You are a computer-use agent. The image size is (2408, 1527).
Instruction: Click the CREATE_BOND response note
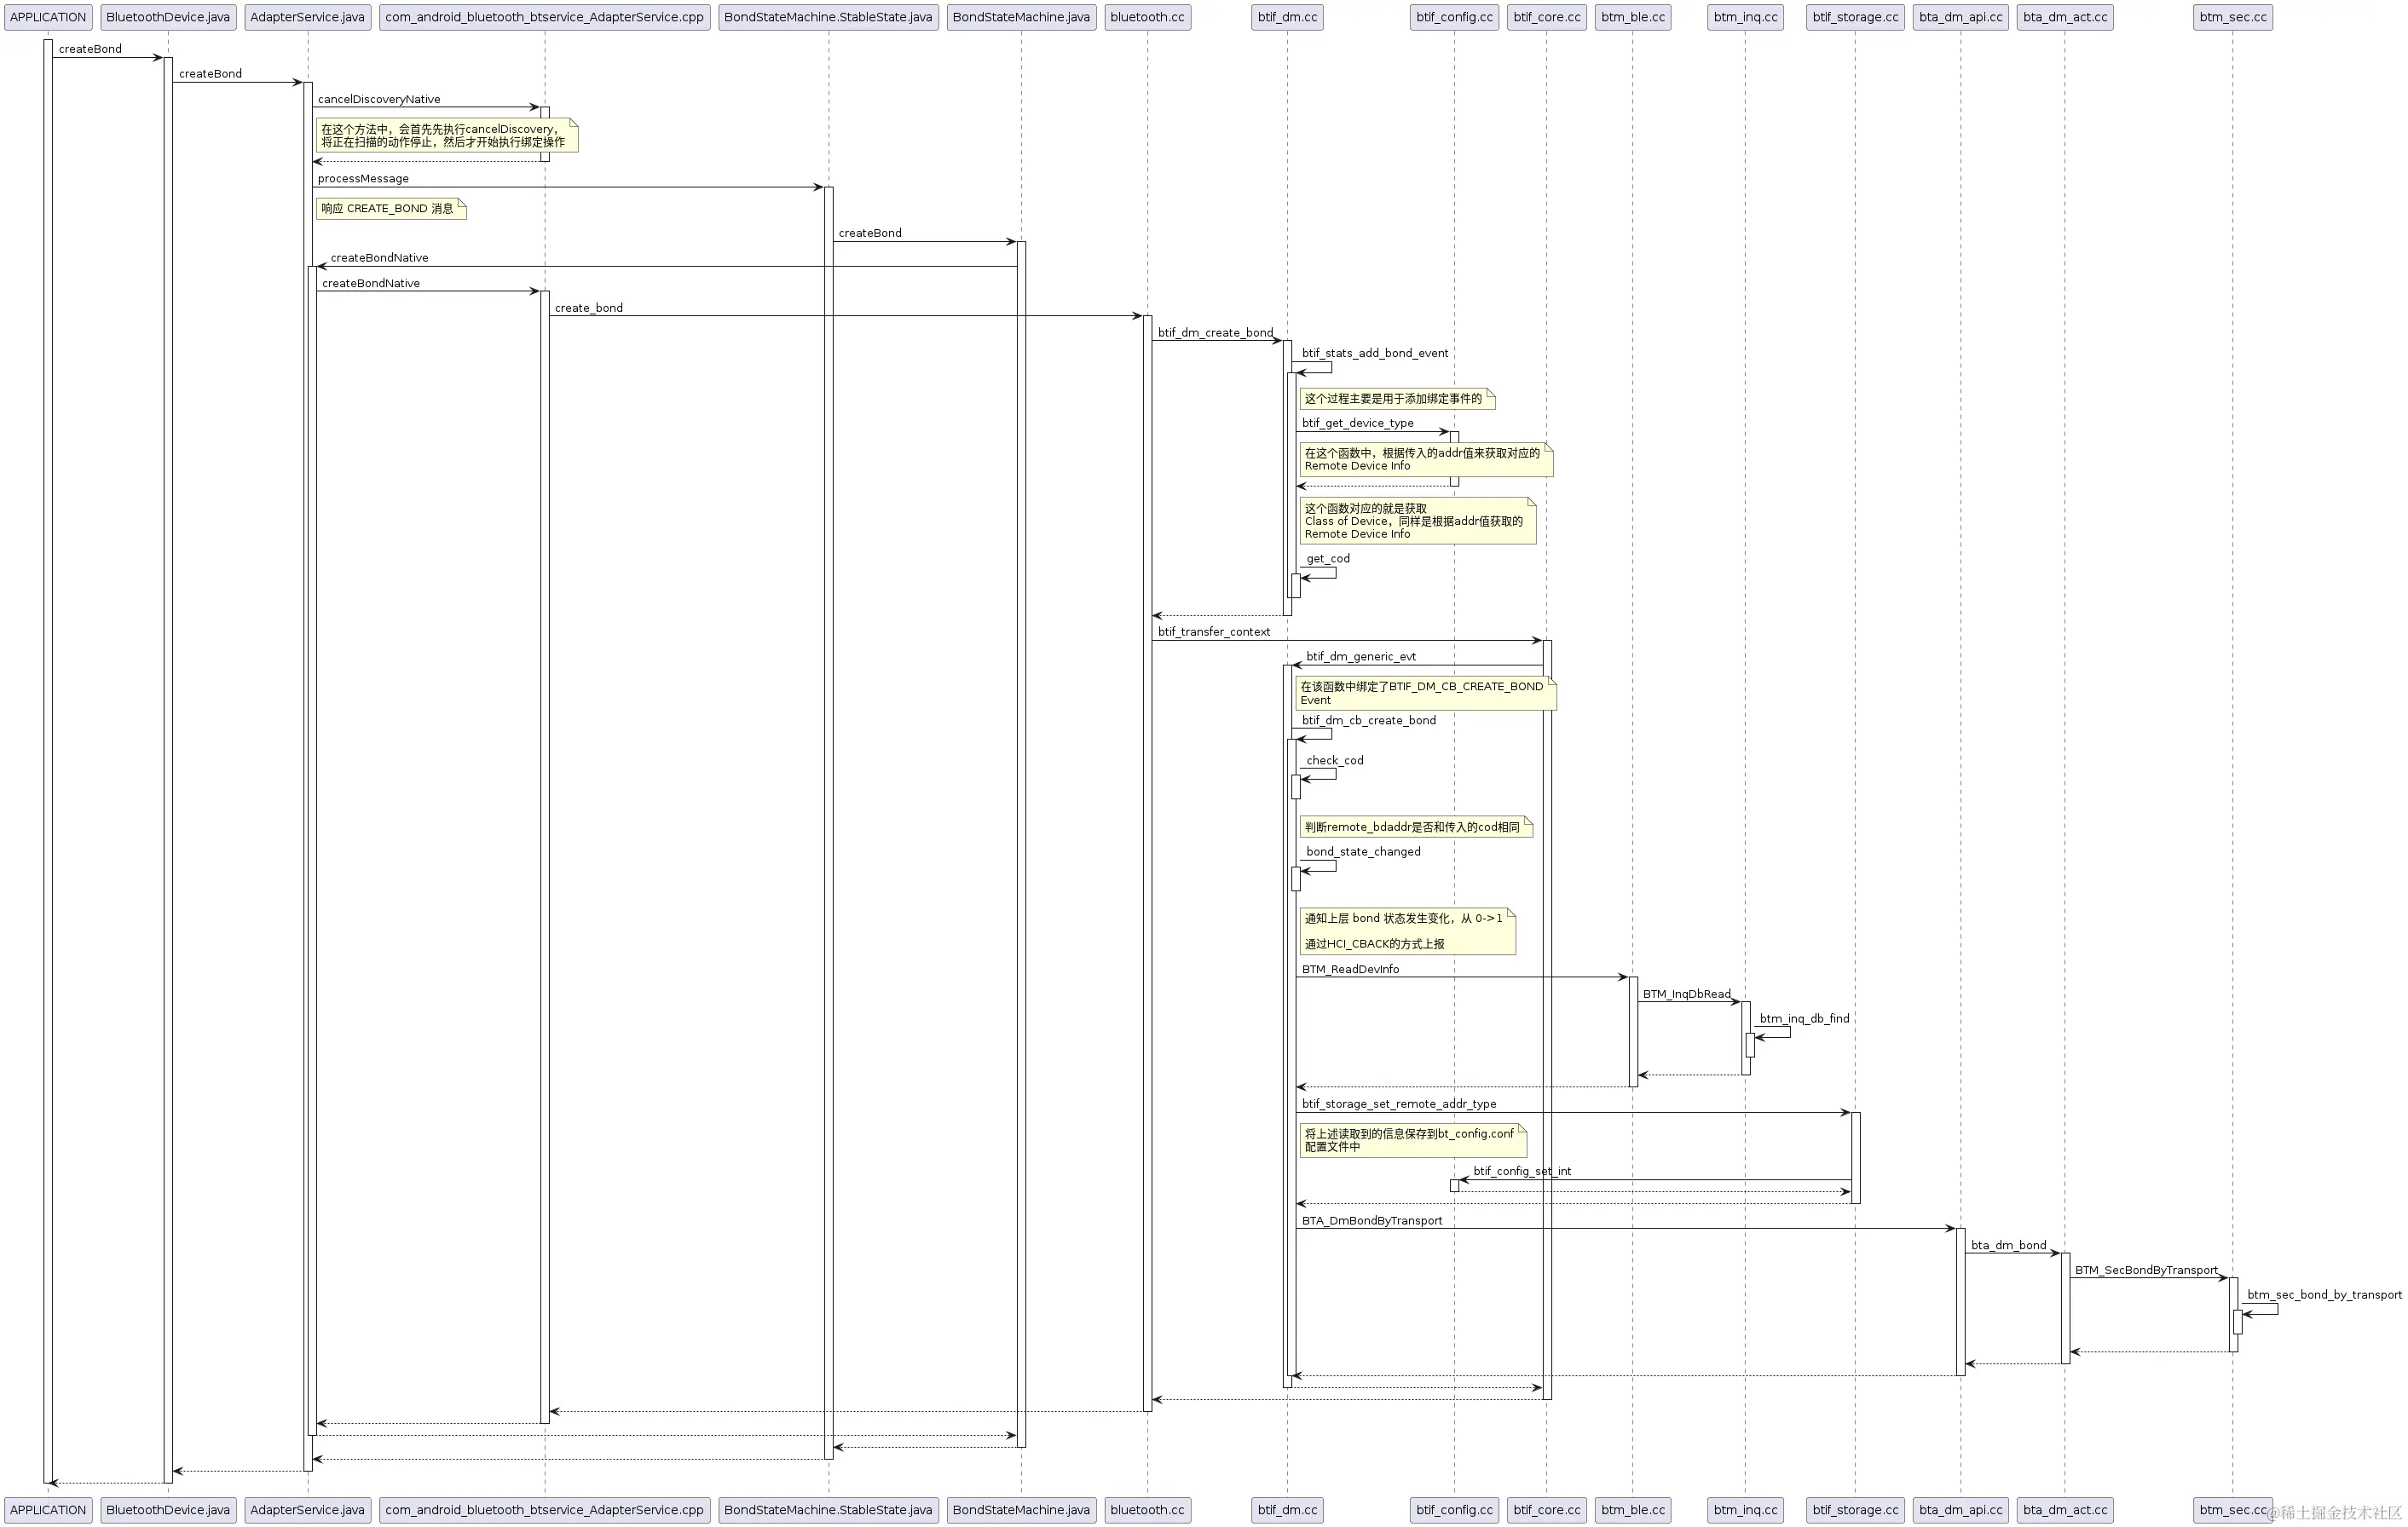[390, 209]
